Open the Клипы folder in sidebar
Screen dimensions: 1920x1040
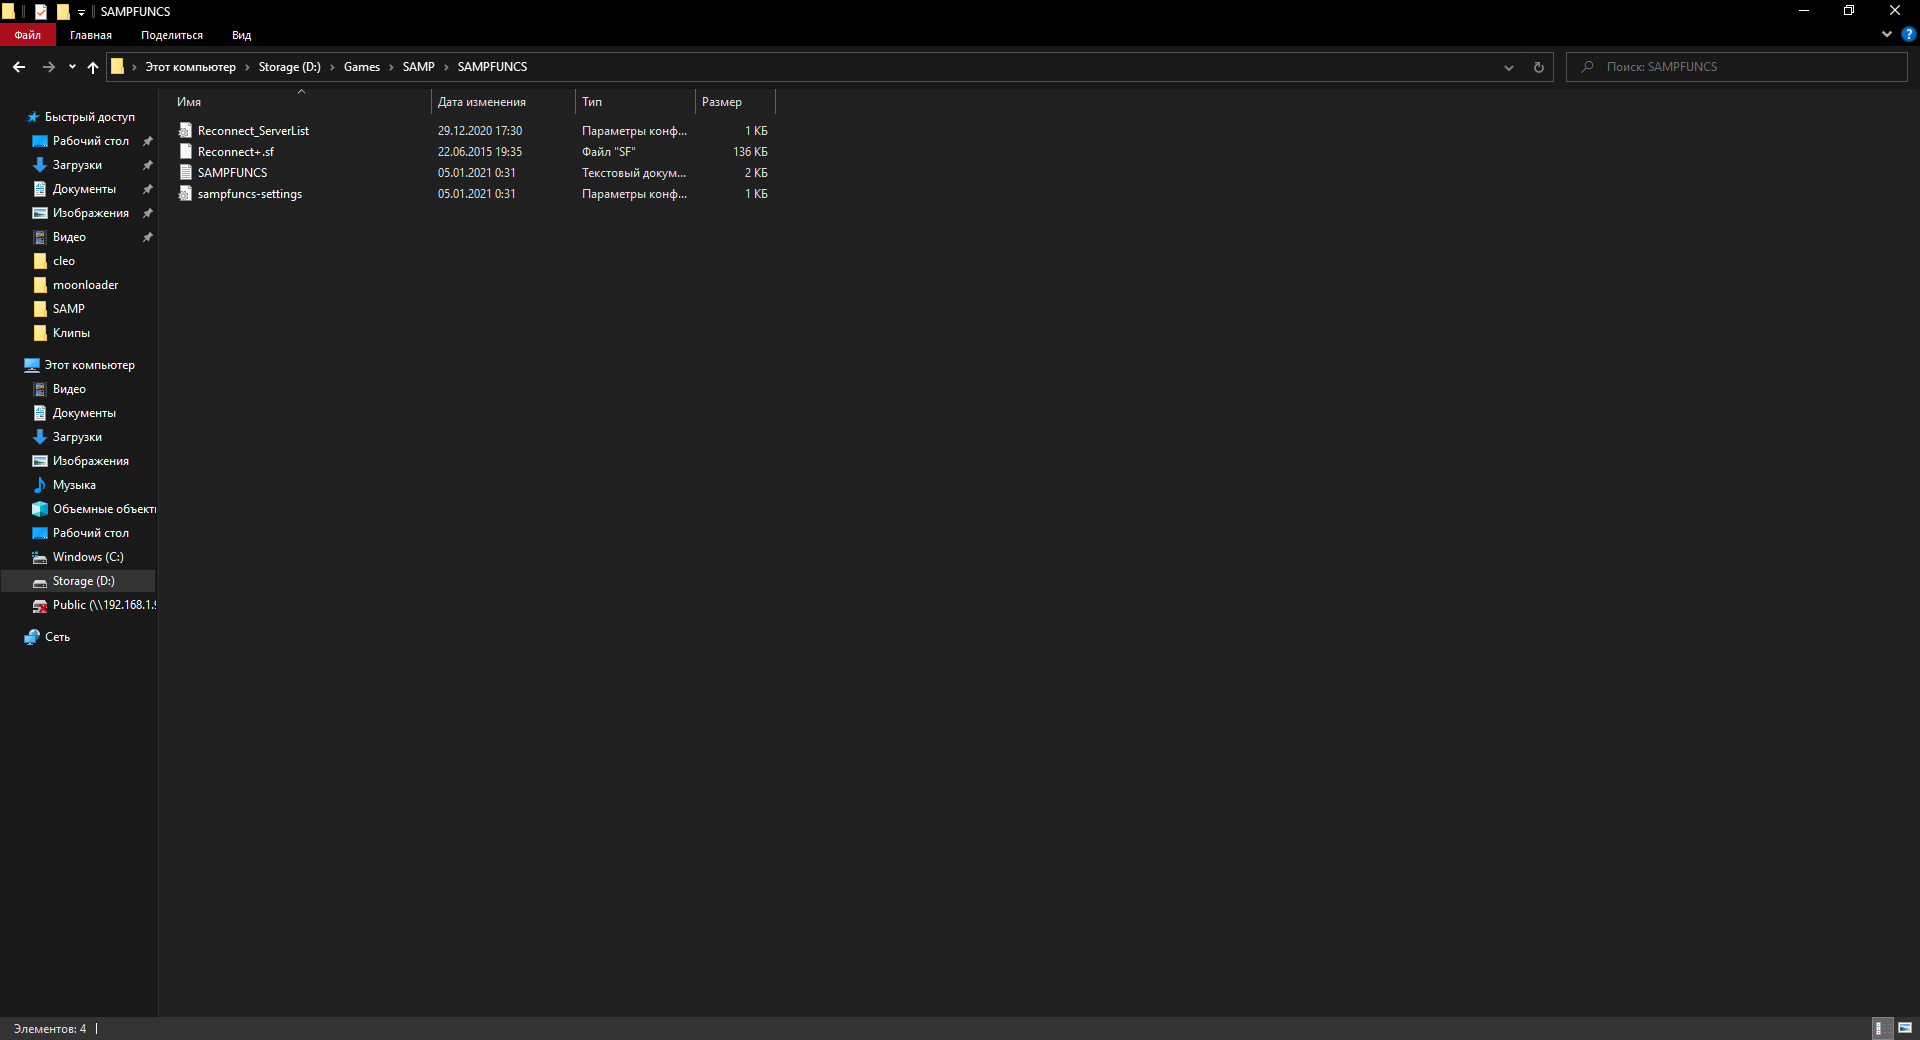pyautogui.click(x=71, y=333)
